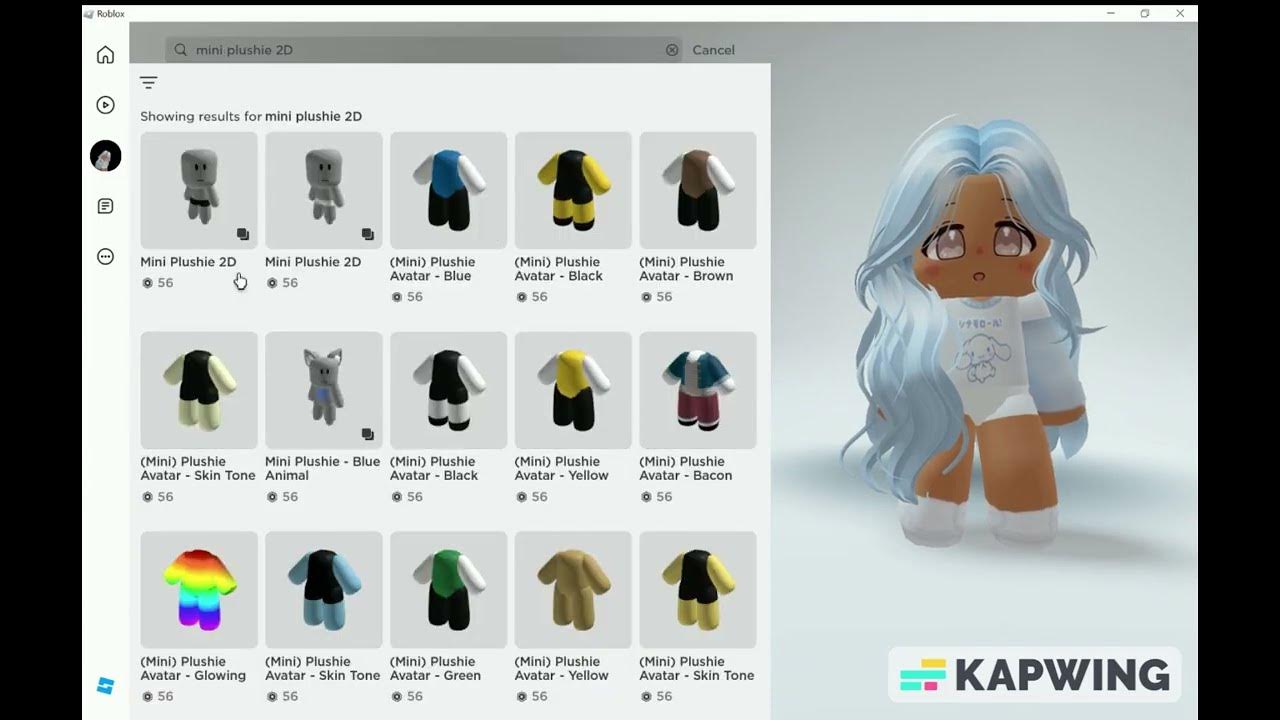Open the '(Mini) Plushie Avatar - Glowing' title
The width and height of the screenshot is (1280, 720).
193,669
